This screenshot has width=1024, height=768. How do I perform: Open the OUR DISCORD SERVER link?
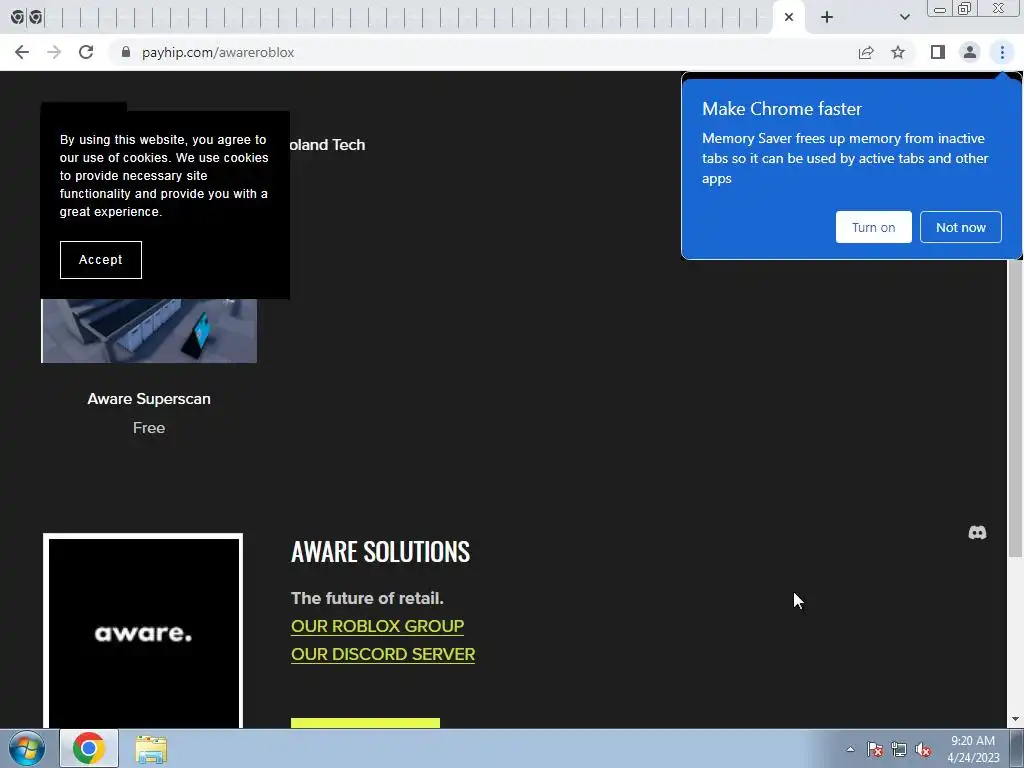tap(383, 654)
